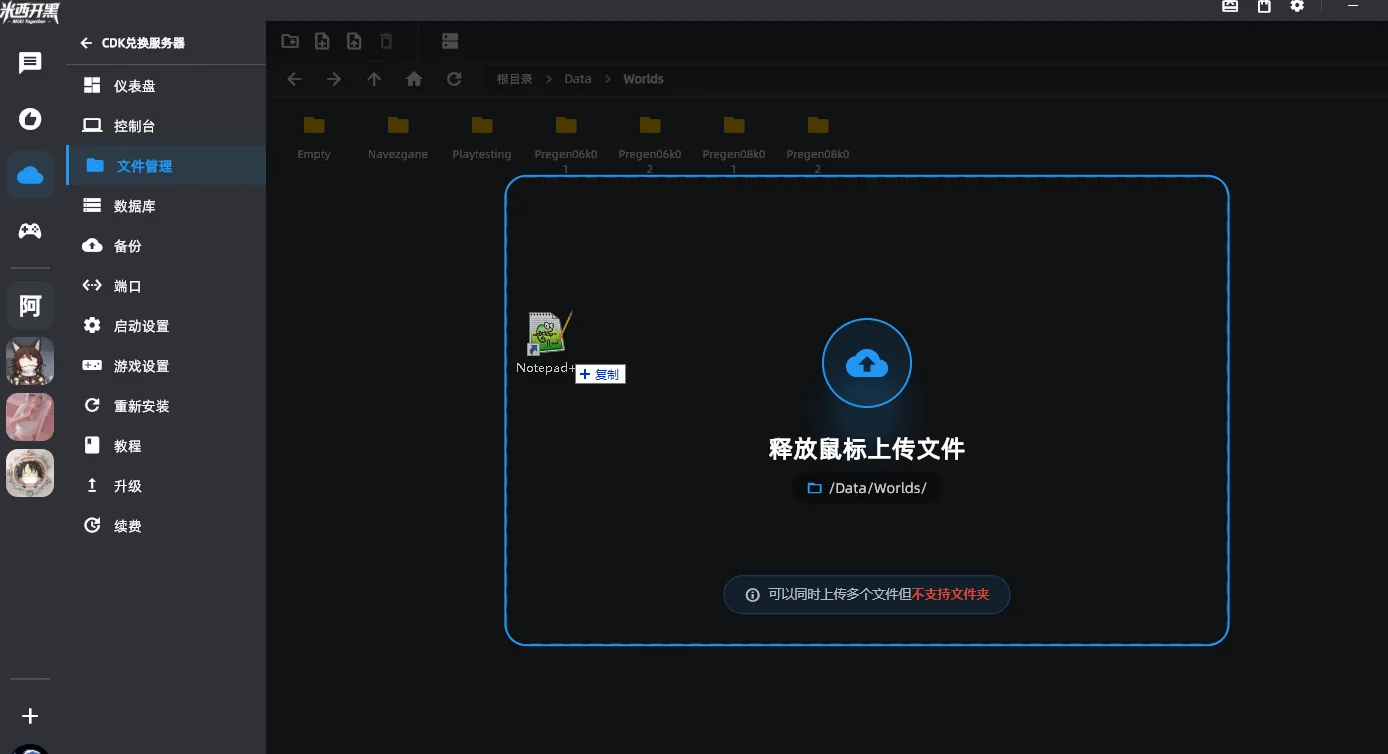1388x754 pixels.
Task: Open the 启动设置 startup settings item
Action: click(x=166, y=326)
